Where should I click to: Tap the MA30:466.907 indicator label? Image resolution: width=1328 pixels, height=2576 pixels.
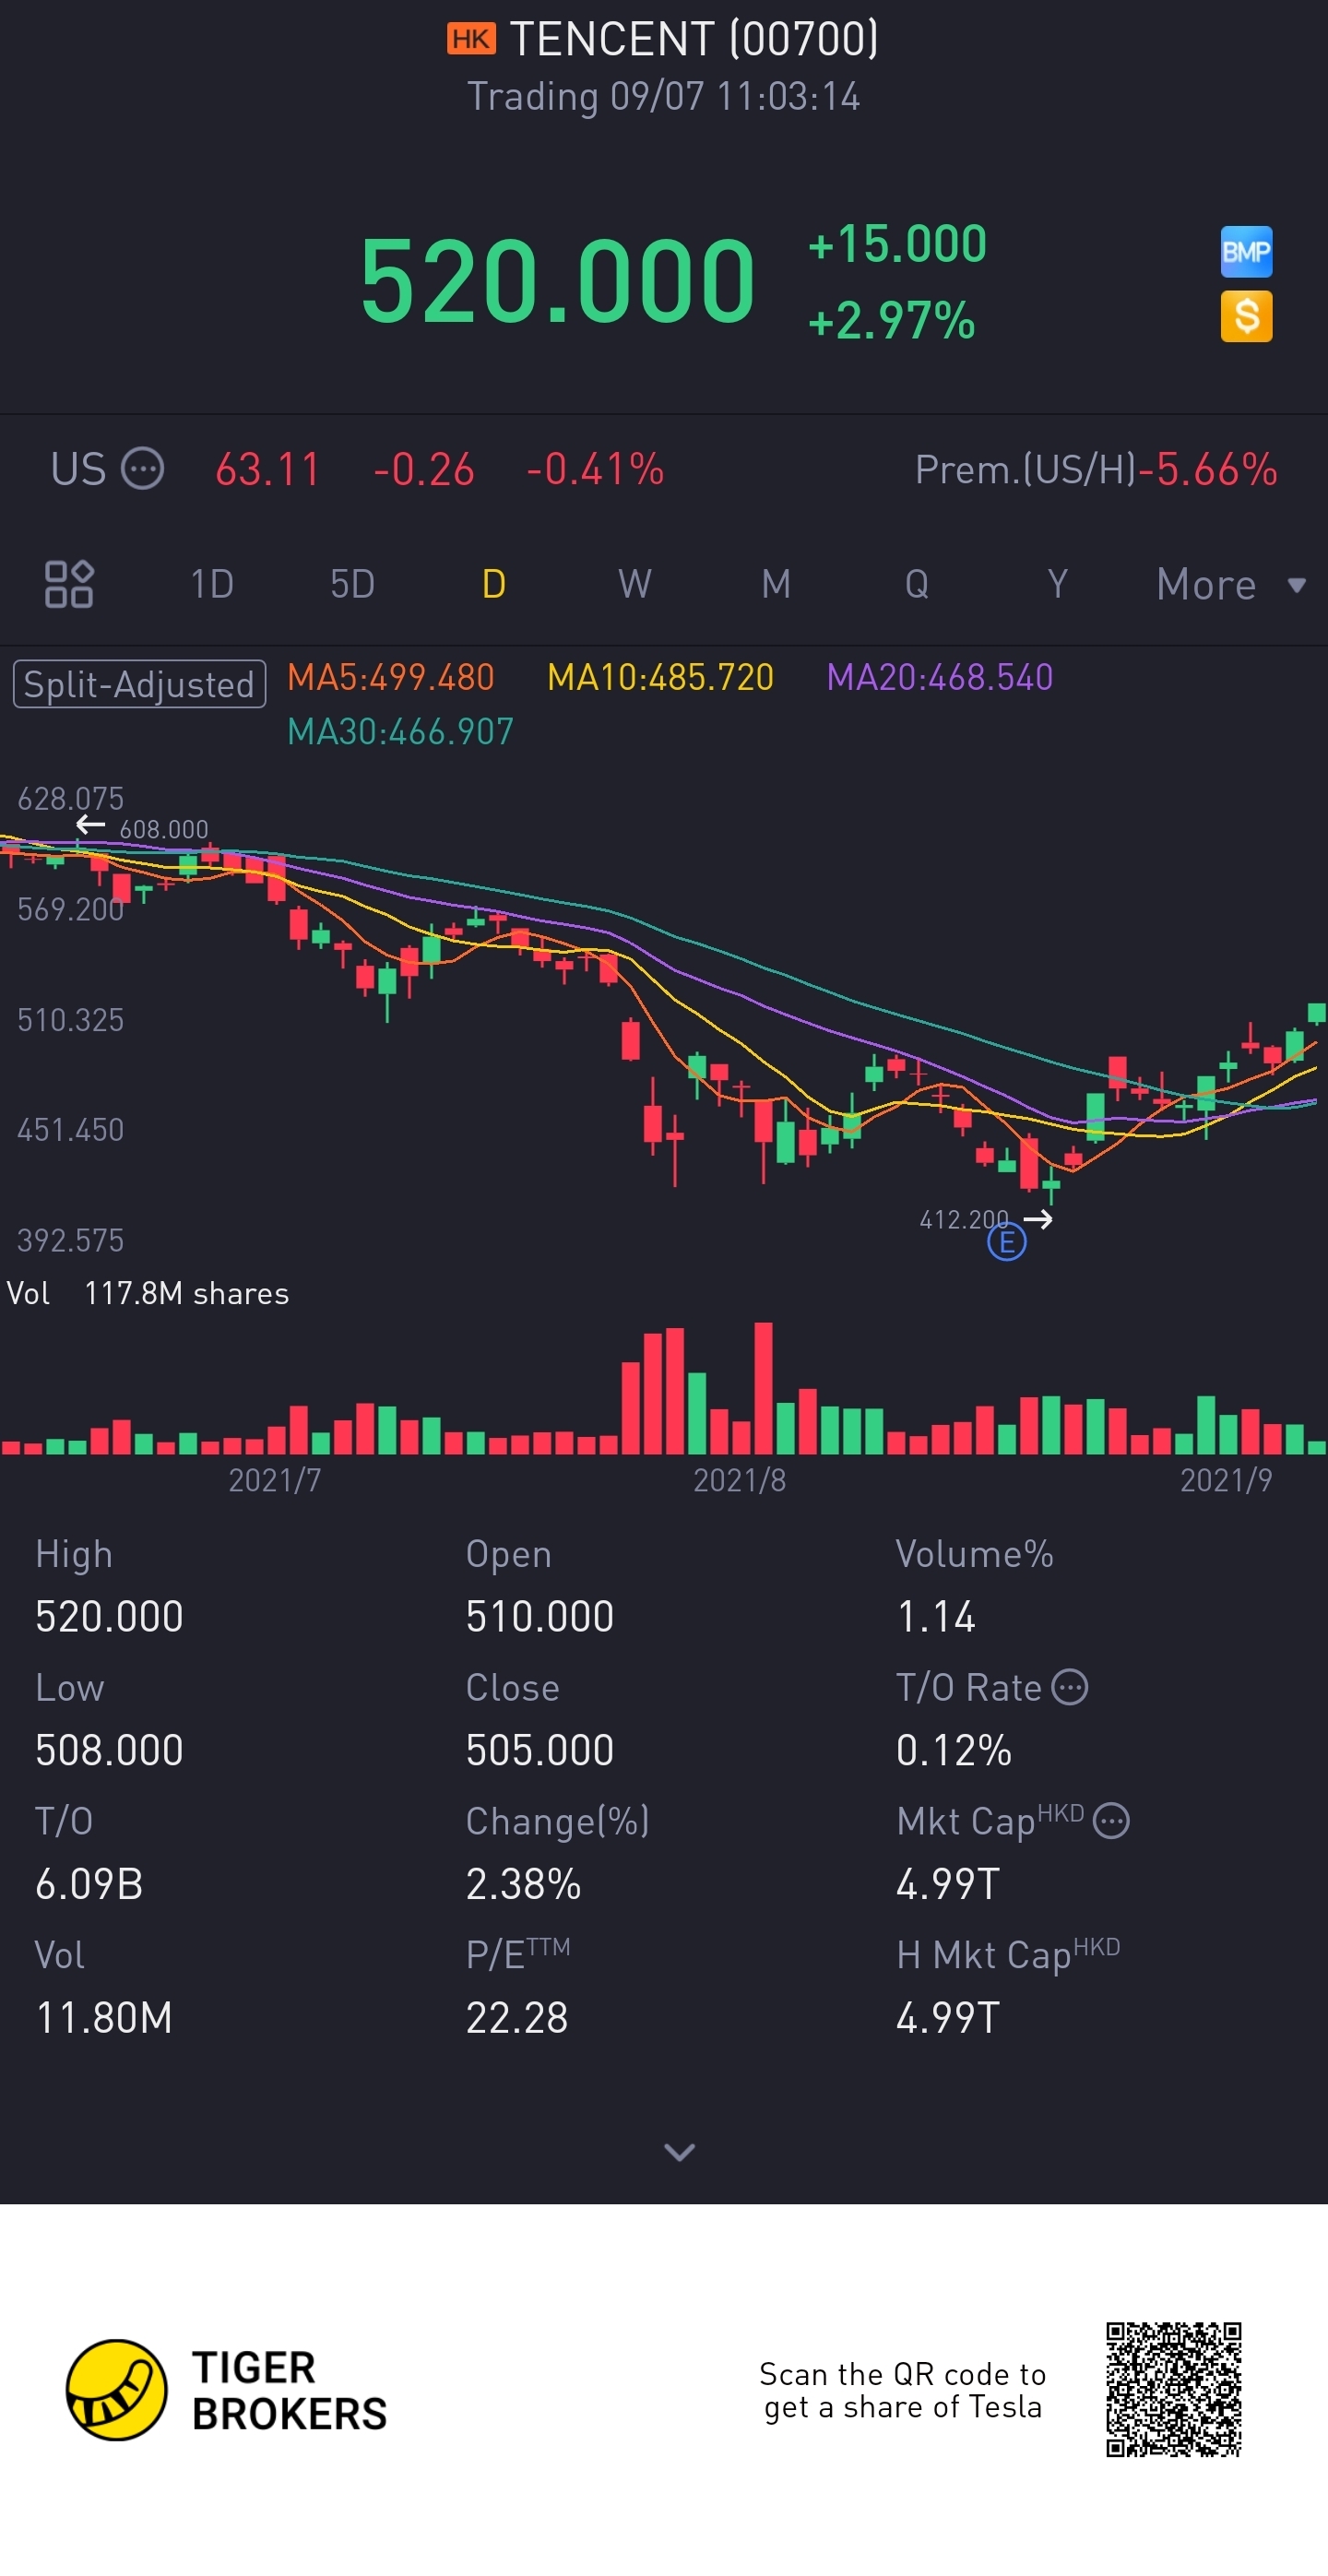coord(400,732)
